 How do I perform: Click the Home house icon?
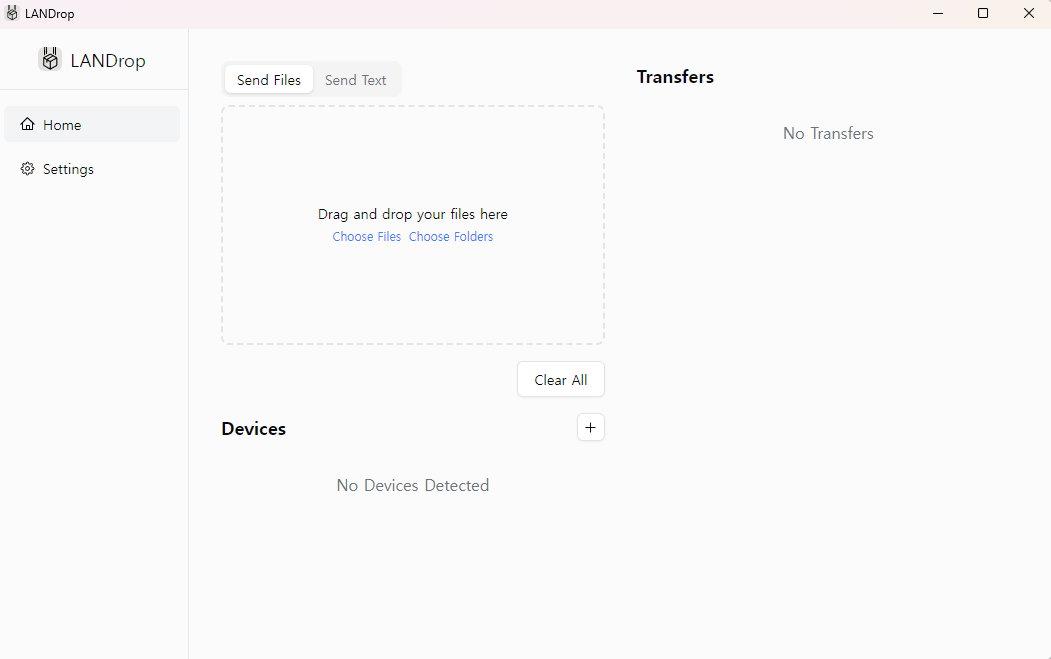pos(27,124)
